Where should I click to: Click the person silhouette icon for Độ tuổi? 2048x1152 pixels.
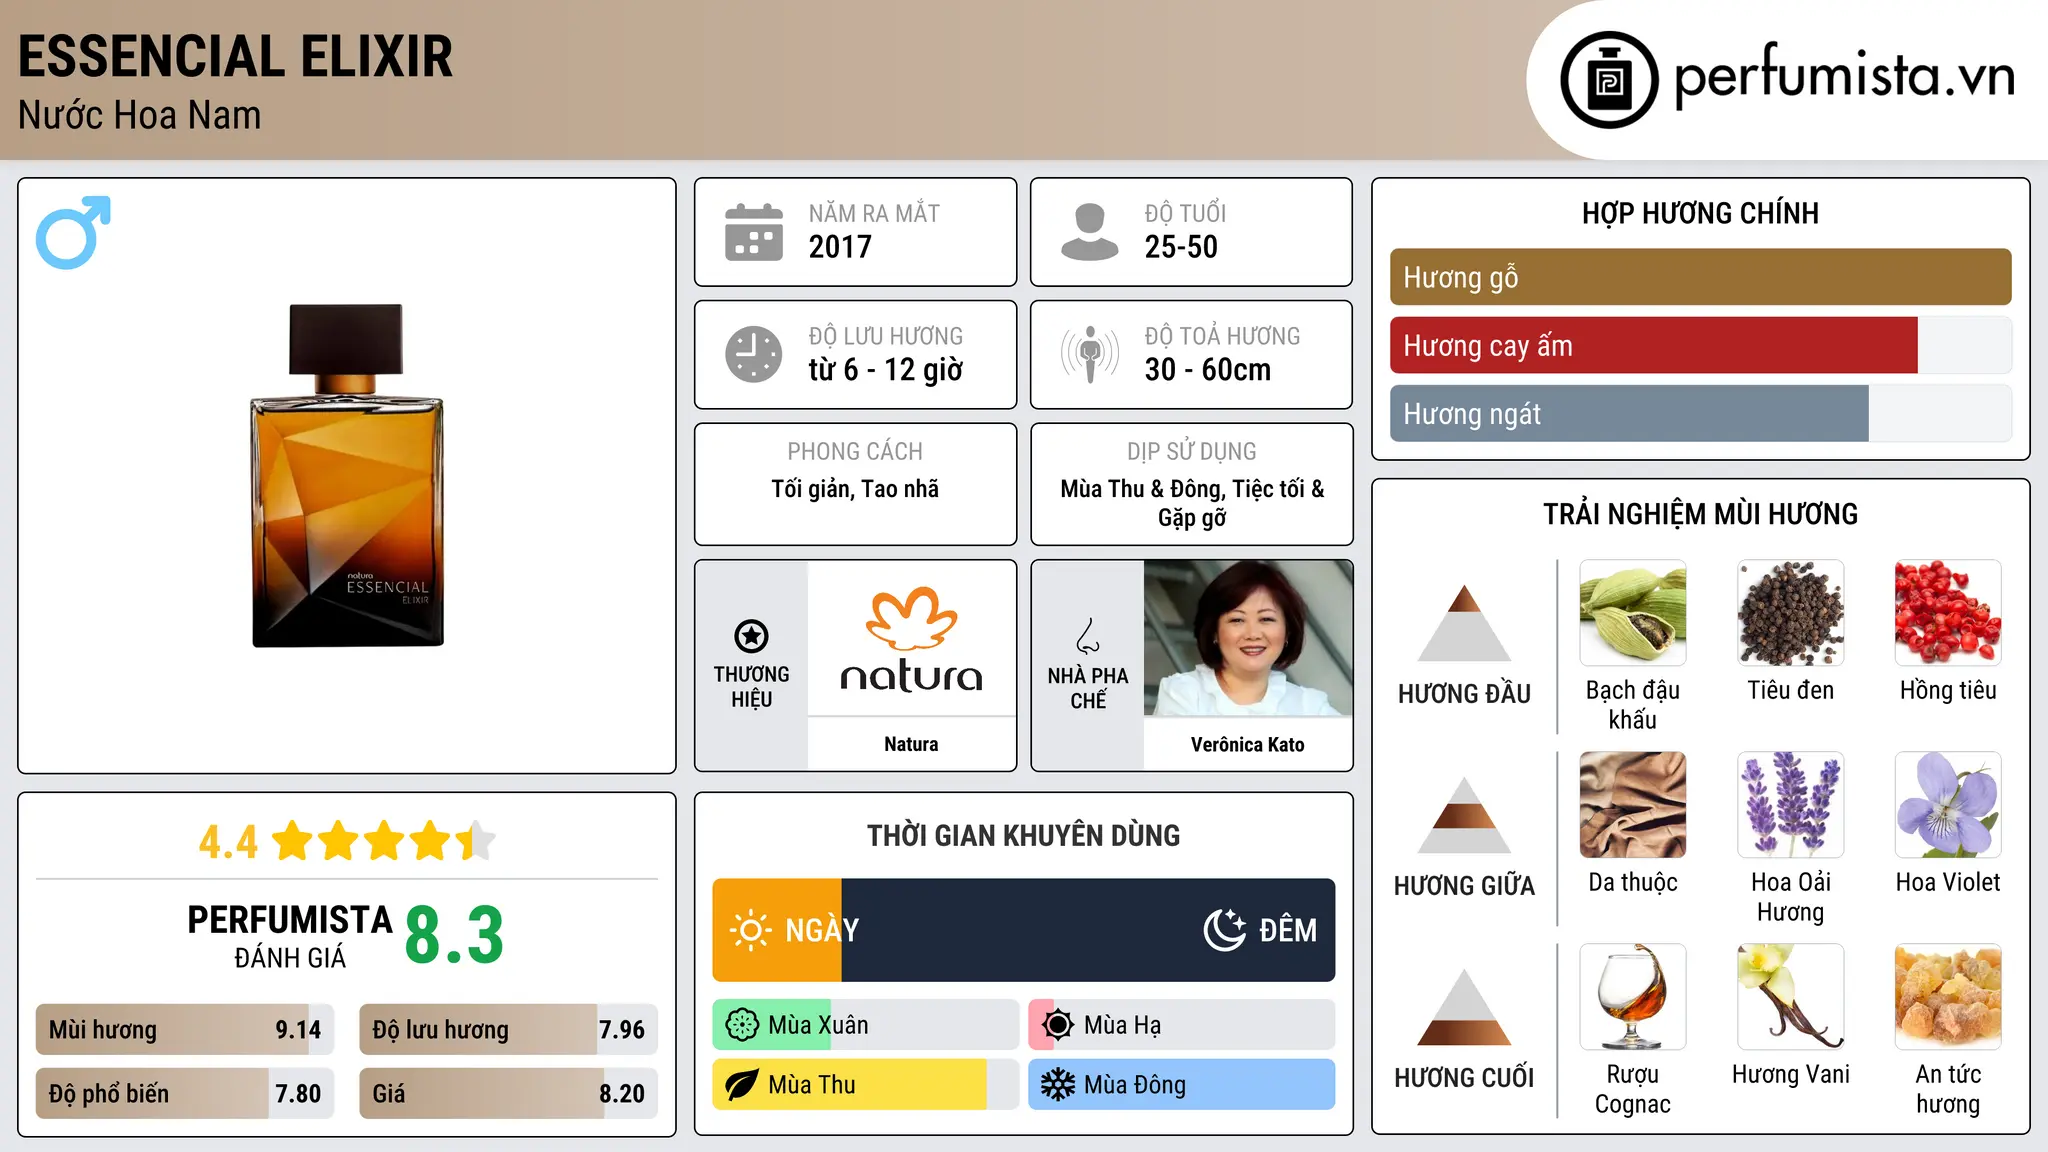click(x=1089, y=232)
